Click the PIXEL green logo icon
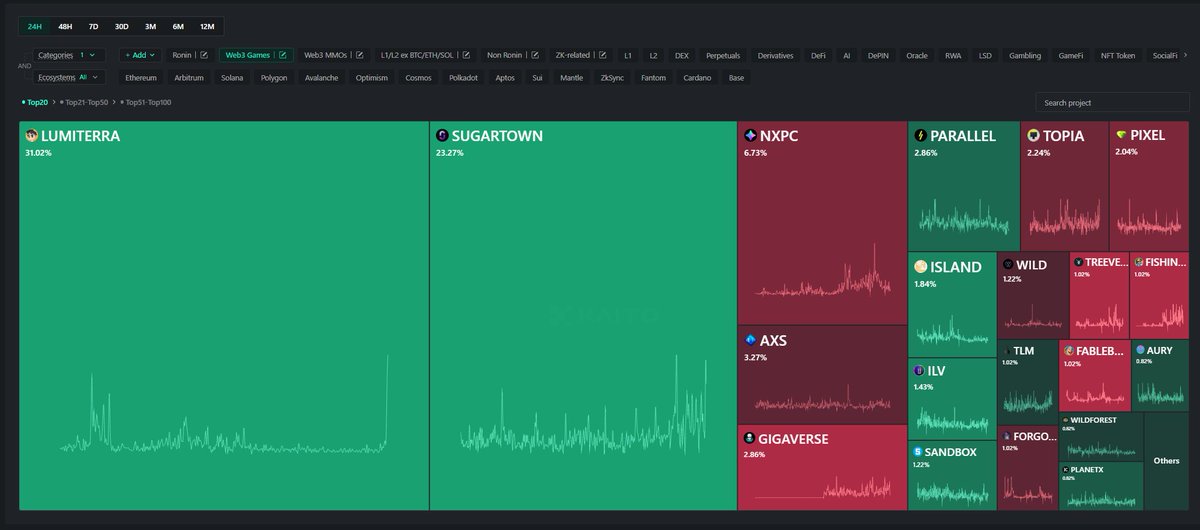The image size is (1200, 530). [1121, 135]
